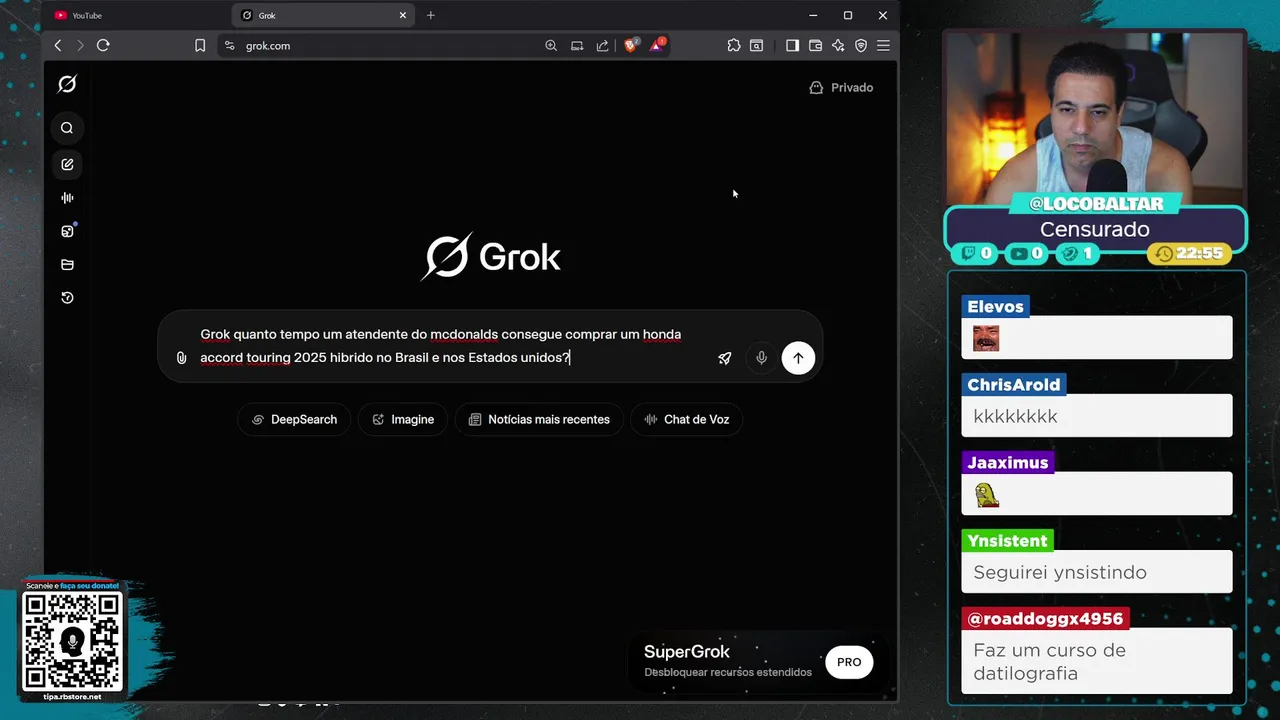
Task: Select the DeepSearch option
Action: click(294, 420)
